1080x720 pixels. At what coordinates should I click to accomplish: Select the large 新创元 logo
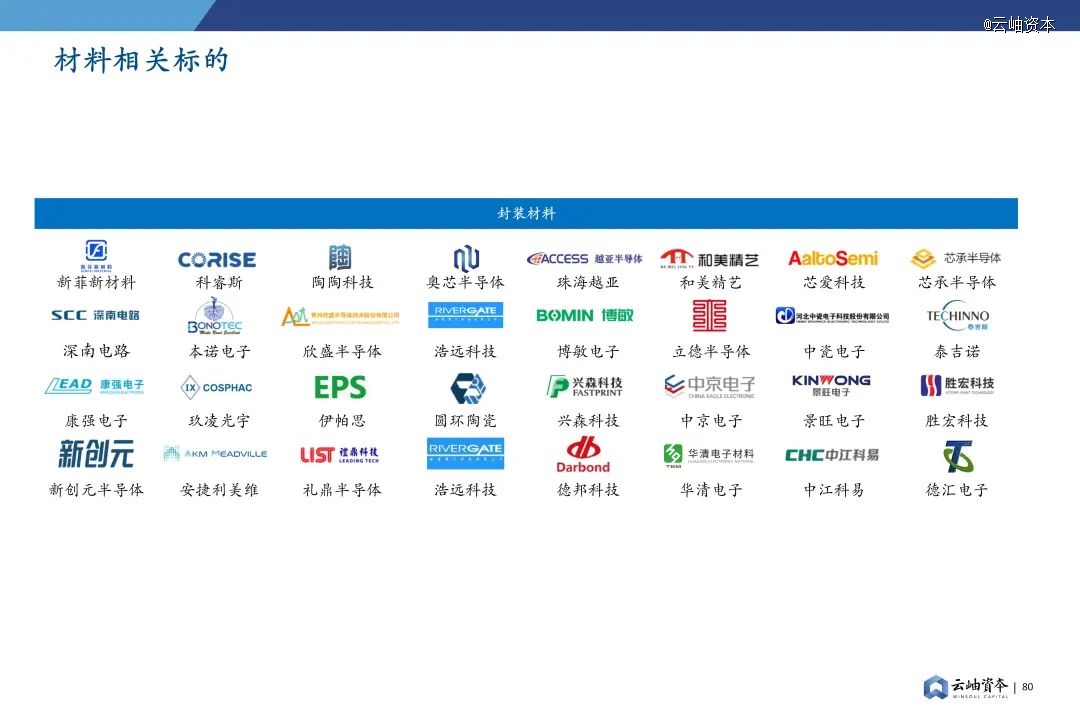pos(96,454)
